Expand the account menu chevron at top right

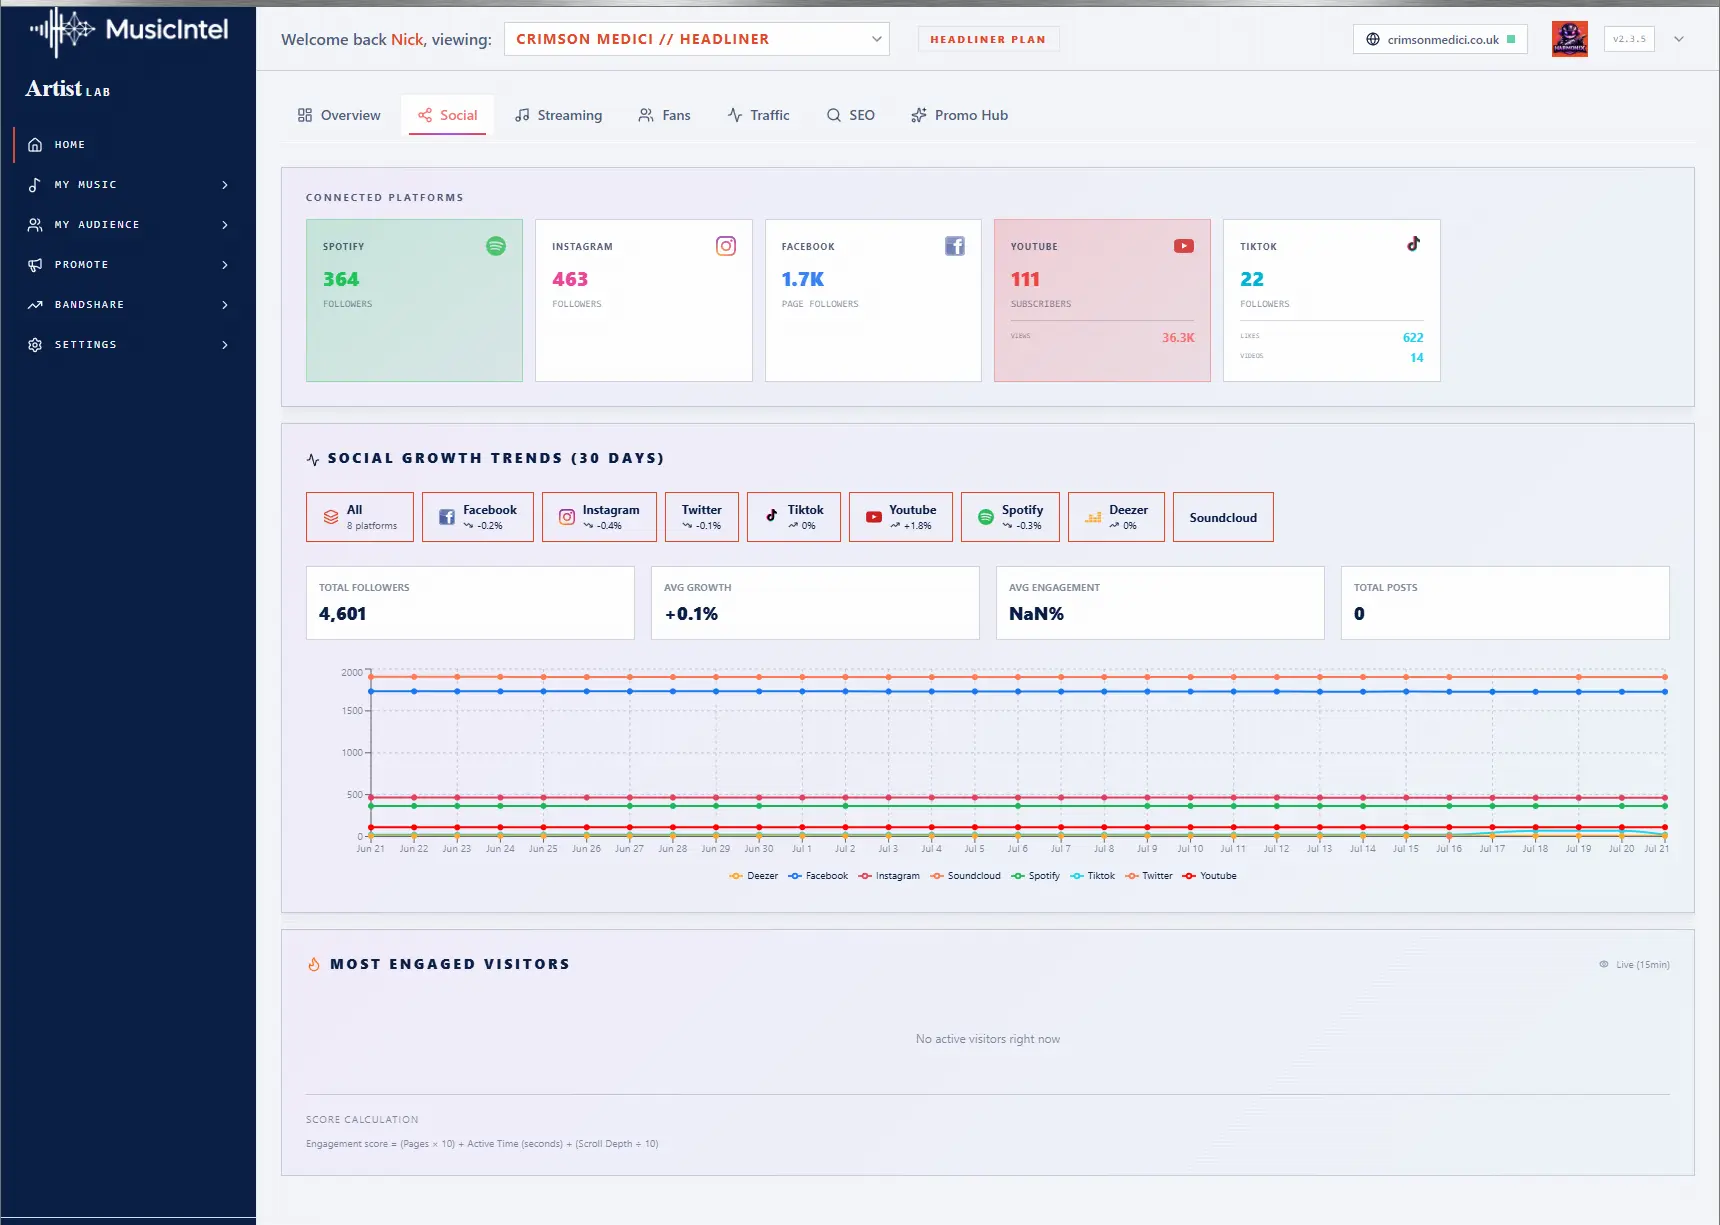pyautogui.click(x=1679, y=39)
